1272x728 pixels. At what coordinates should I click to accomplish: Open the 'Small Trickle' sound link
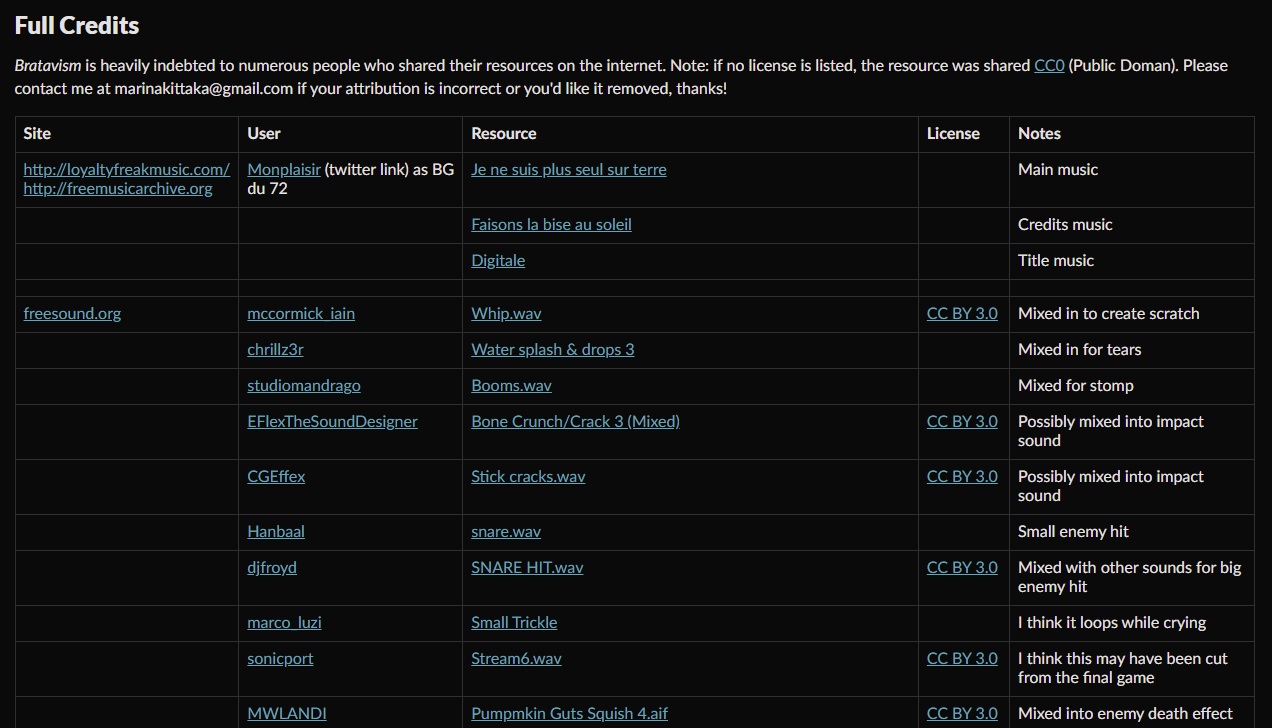[514, 623]
